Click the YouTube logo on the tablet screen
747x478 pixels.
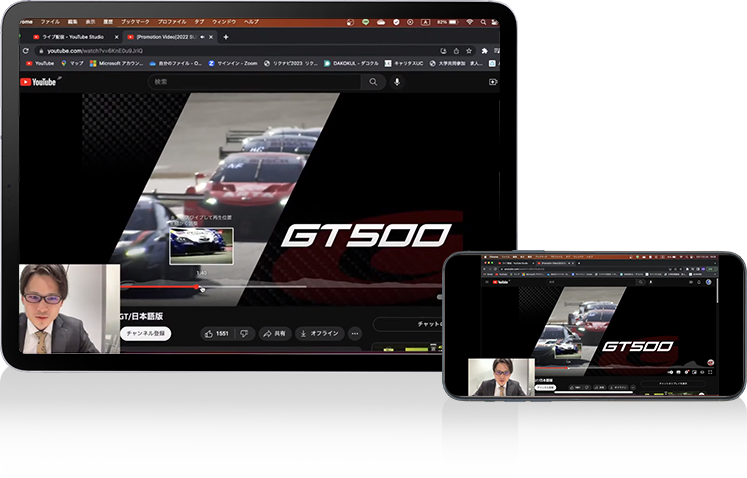[38, 82]
